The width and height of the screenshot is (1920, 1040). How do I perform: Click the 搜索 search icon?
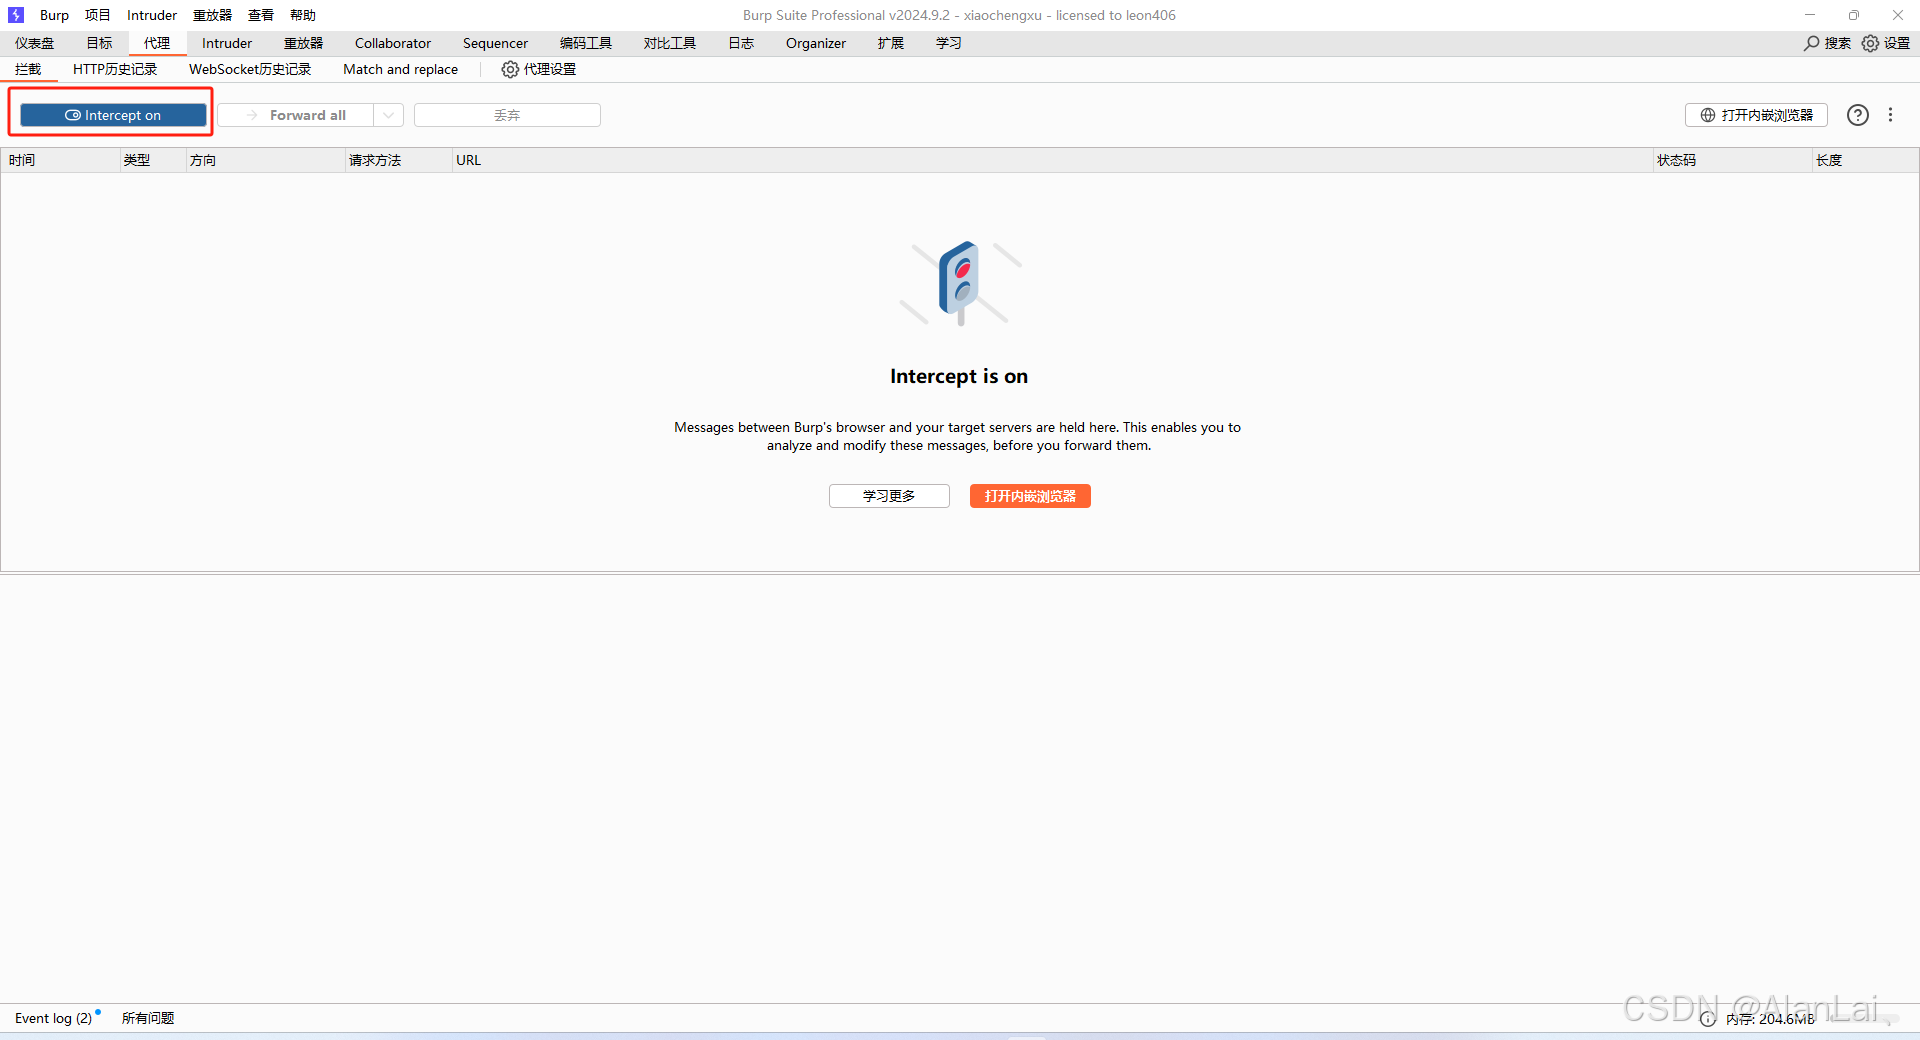[x=1811, y=43]
